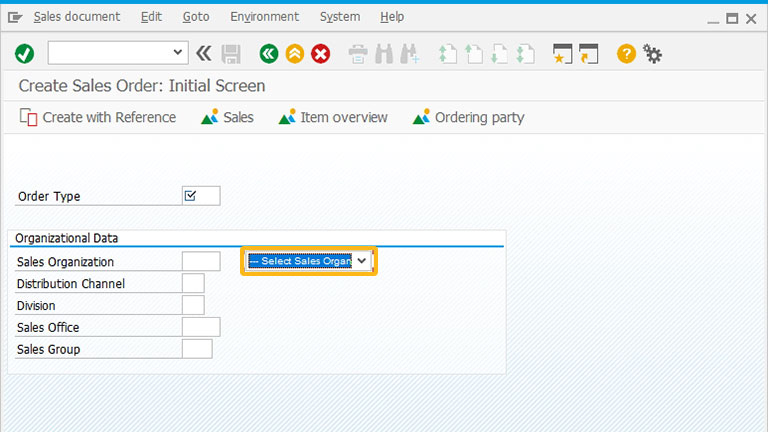The height and width of the screenshot is (432, 768).
Task: Maximize the SAP window
Action: coord(732,19)
